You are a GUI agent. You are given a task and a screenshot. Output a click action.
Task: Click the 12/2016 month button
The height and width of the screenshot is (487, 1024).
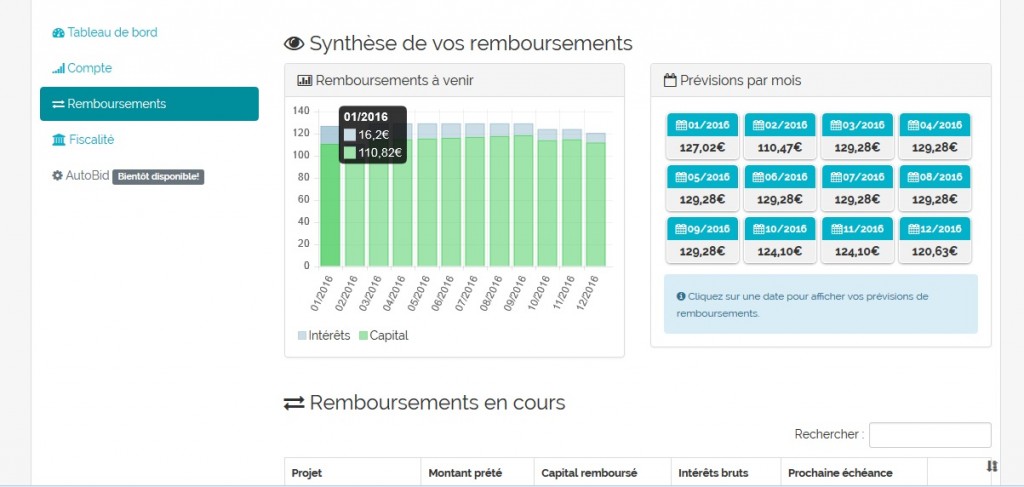(x=935, y=240)
